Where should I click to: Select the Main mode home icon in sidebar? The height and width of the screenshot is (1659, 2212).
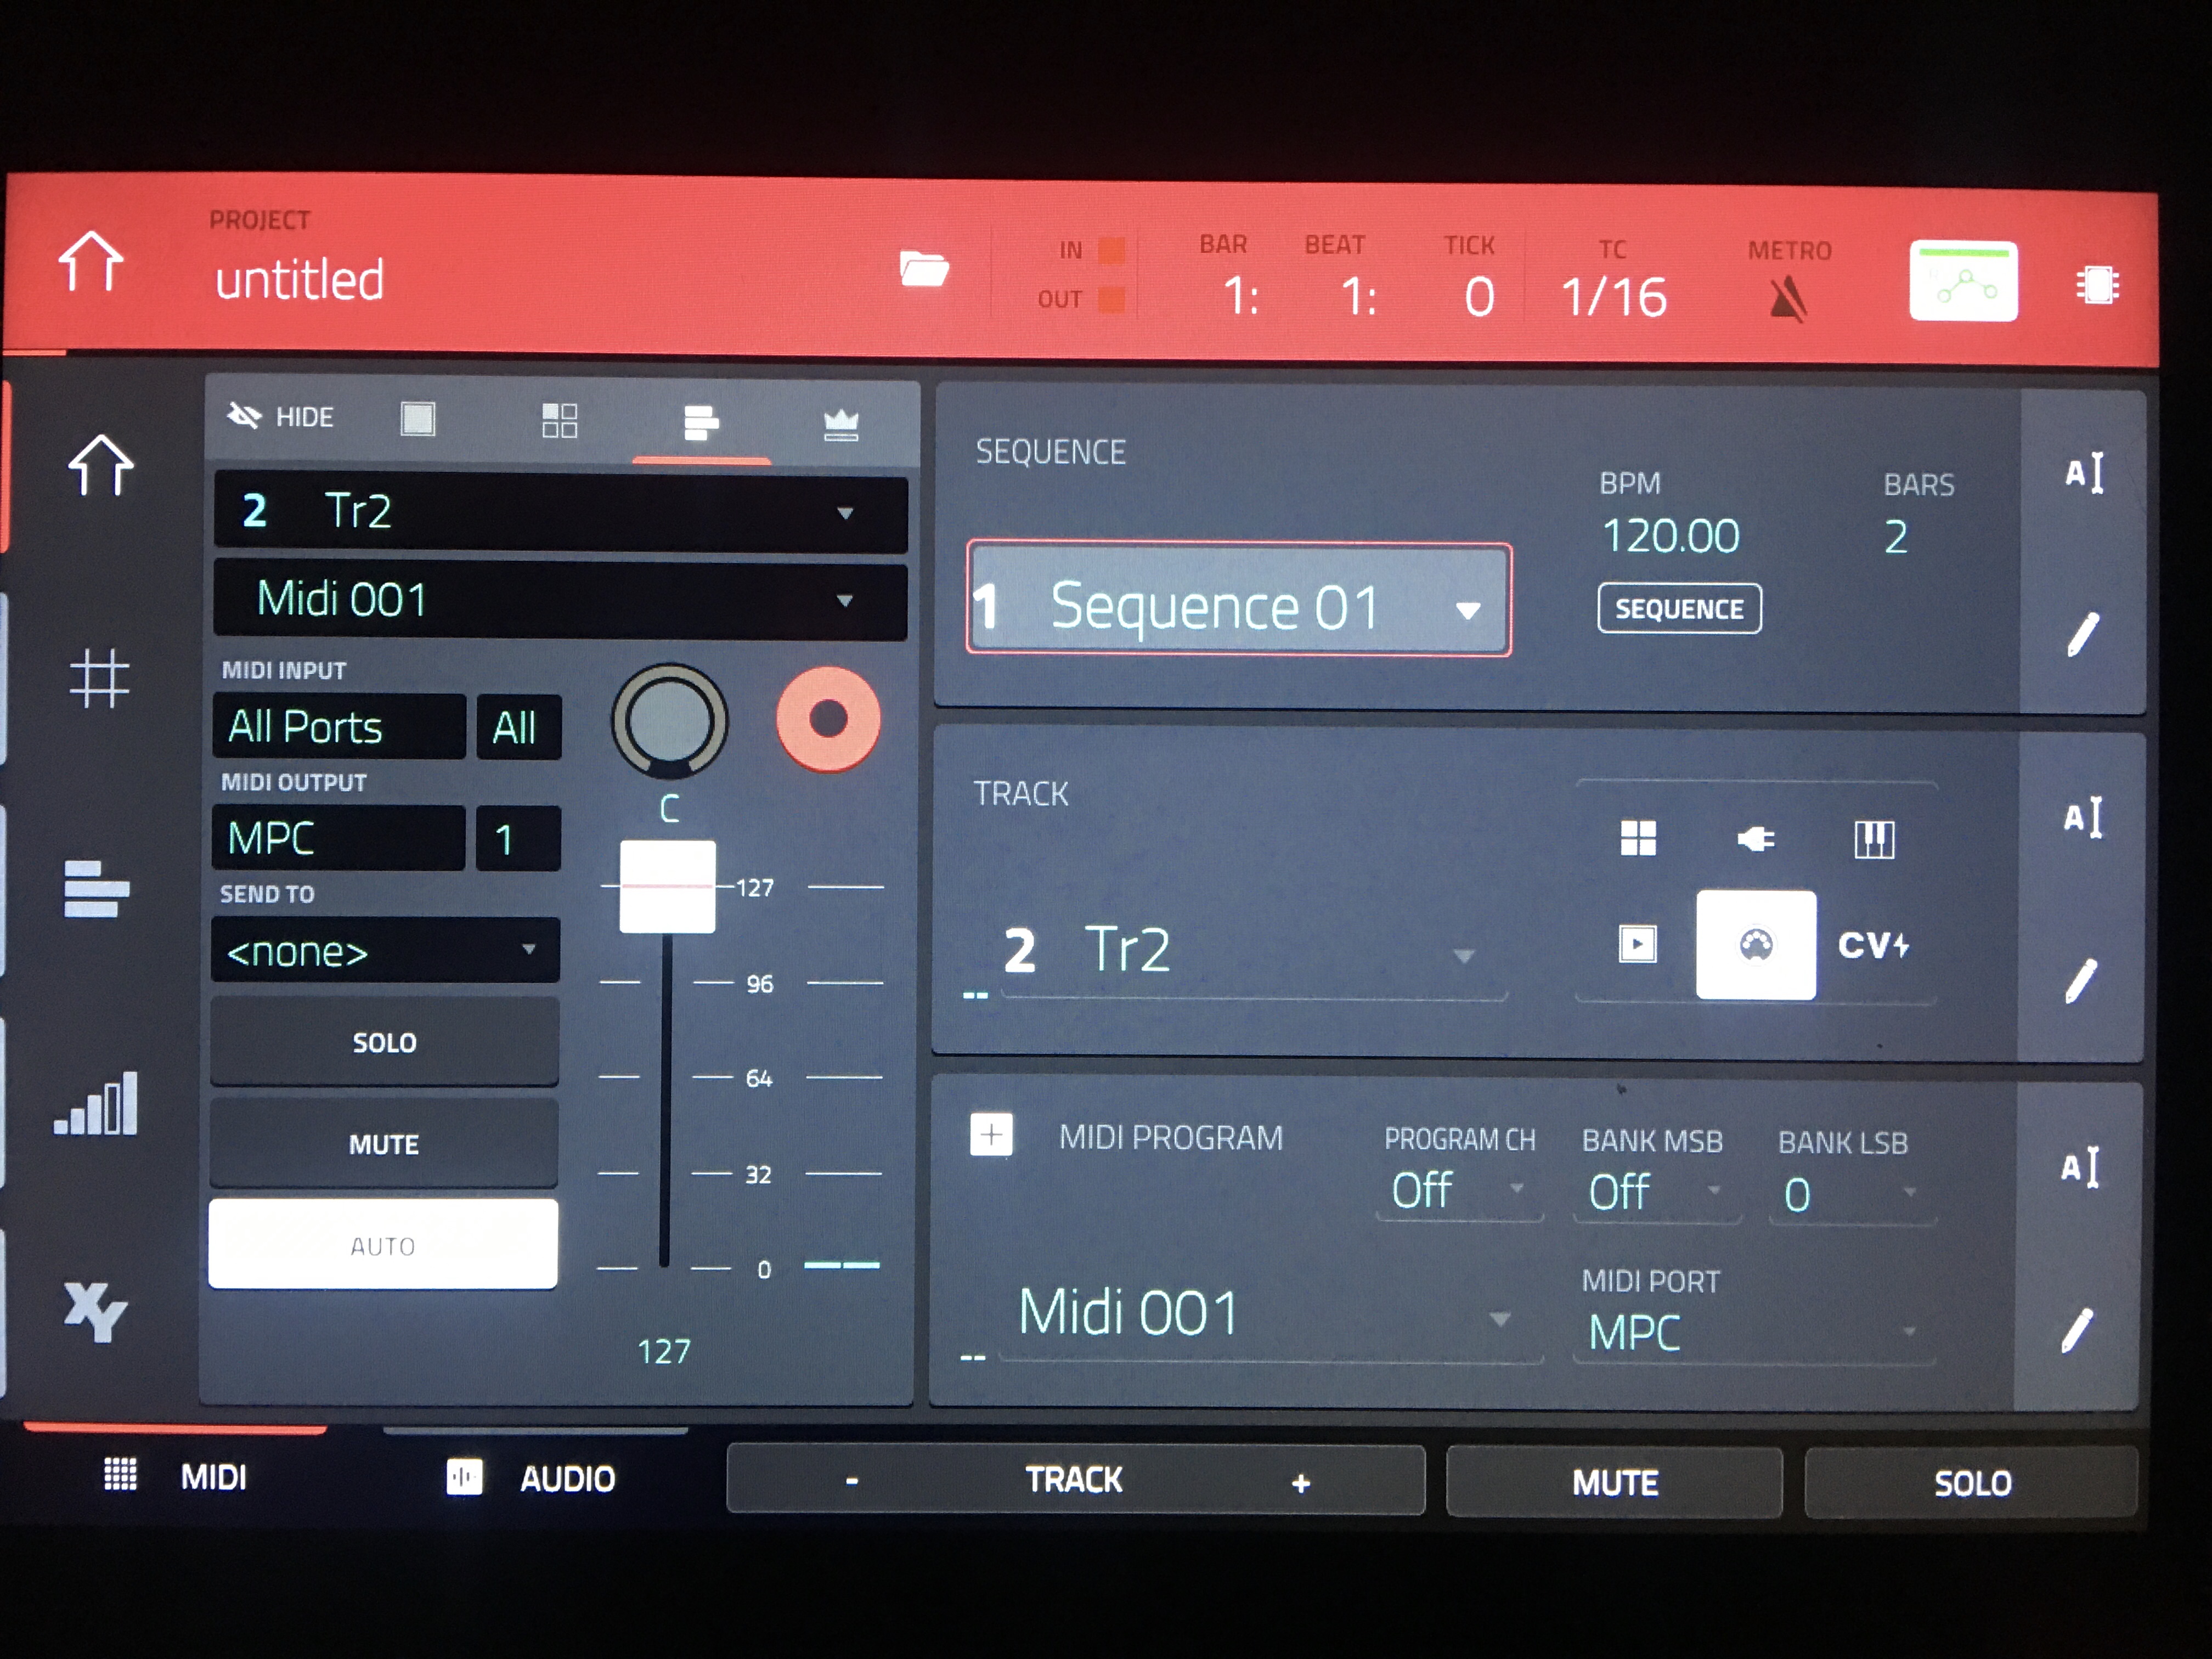pyautogui.click(x=100, y=466)
